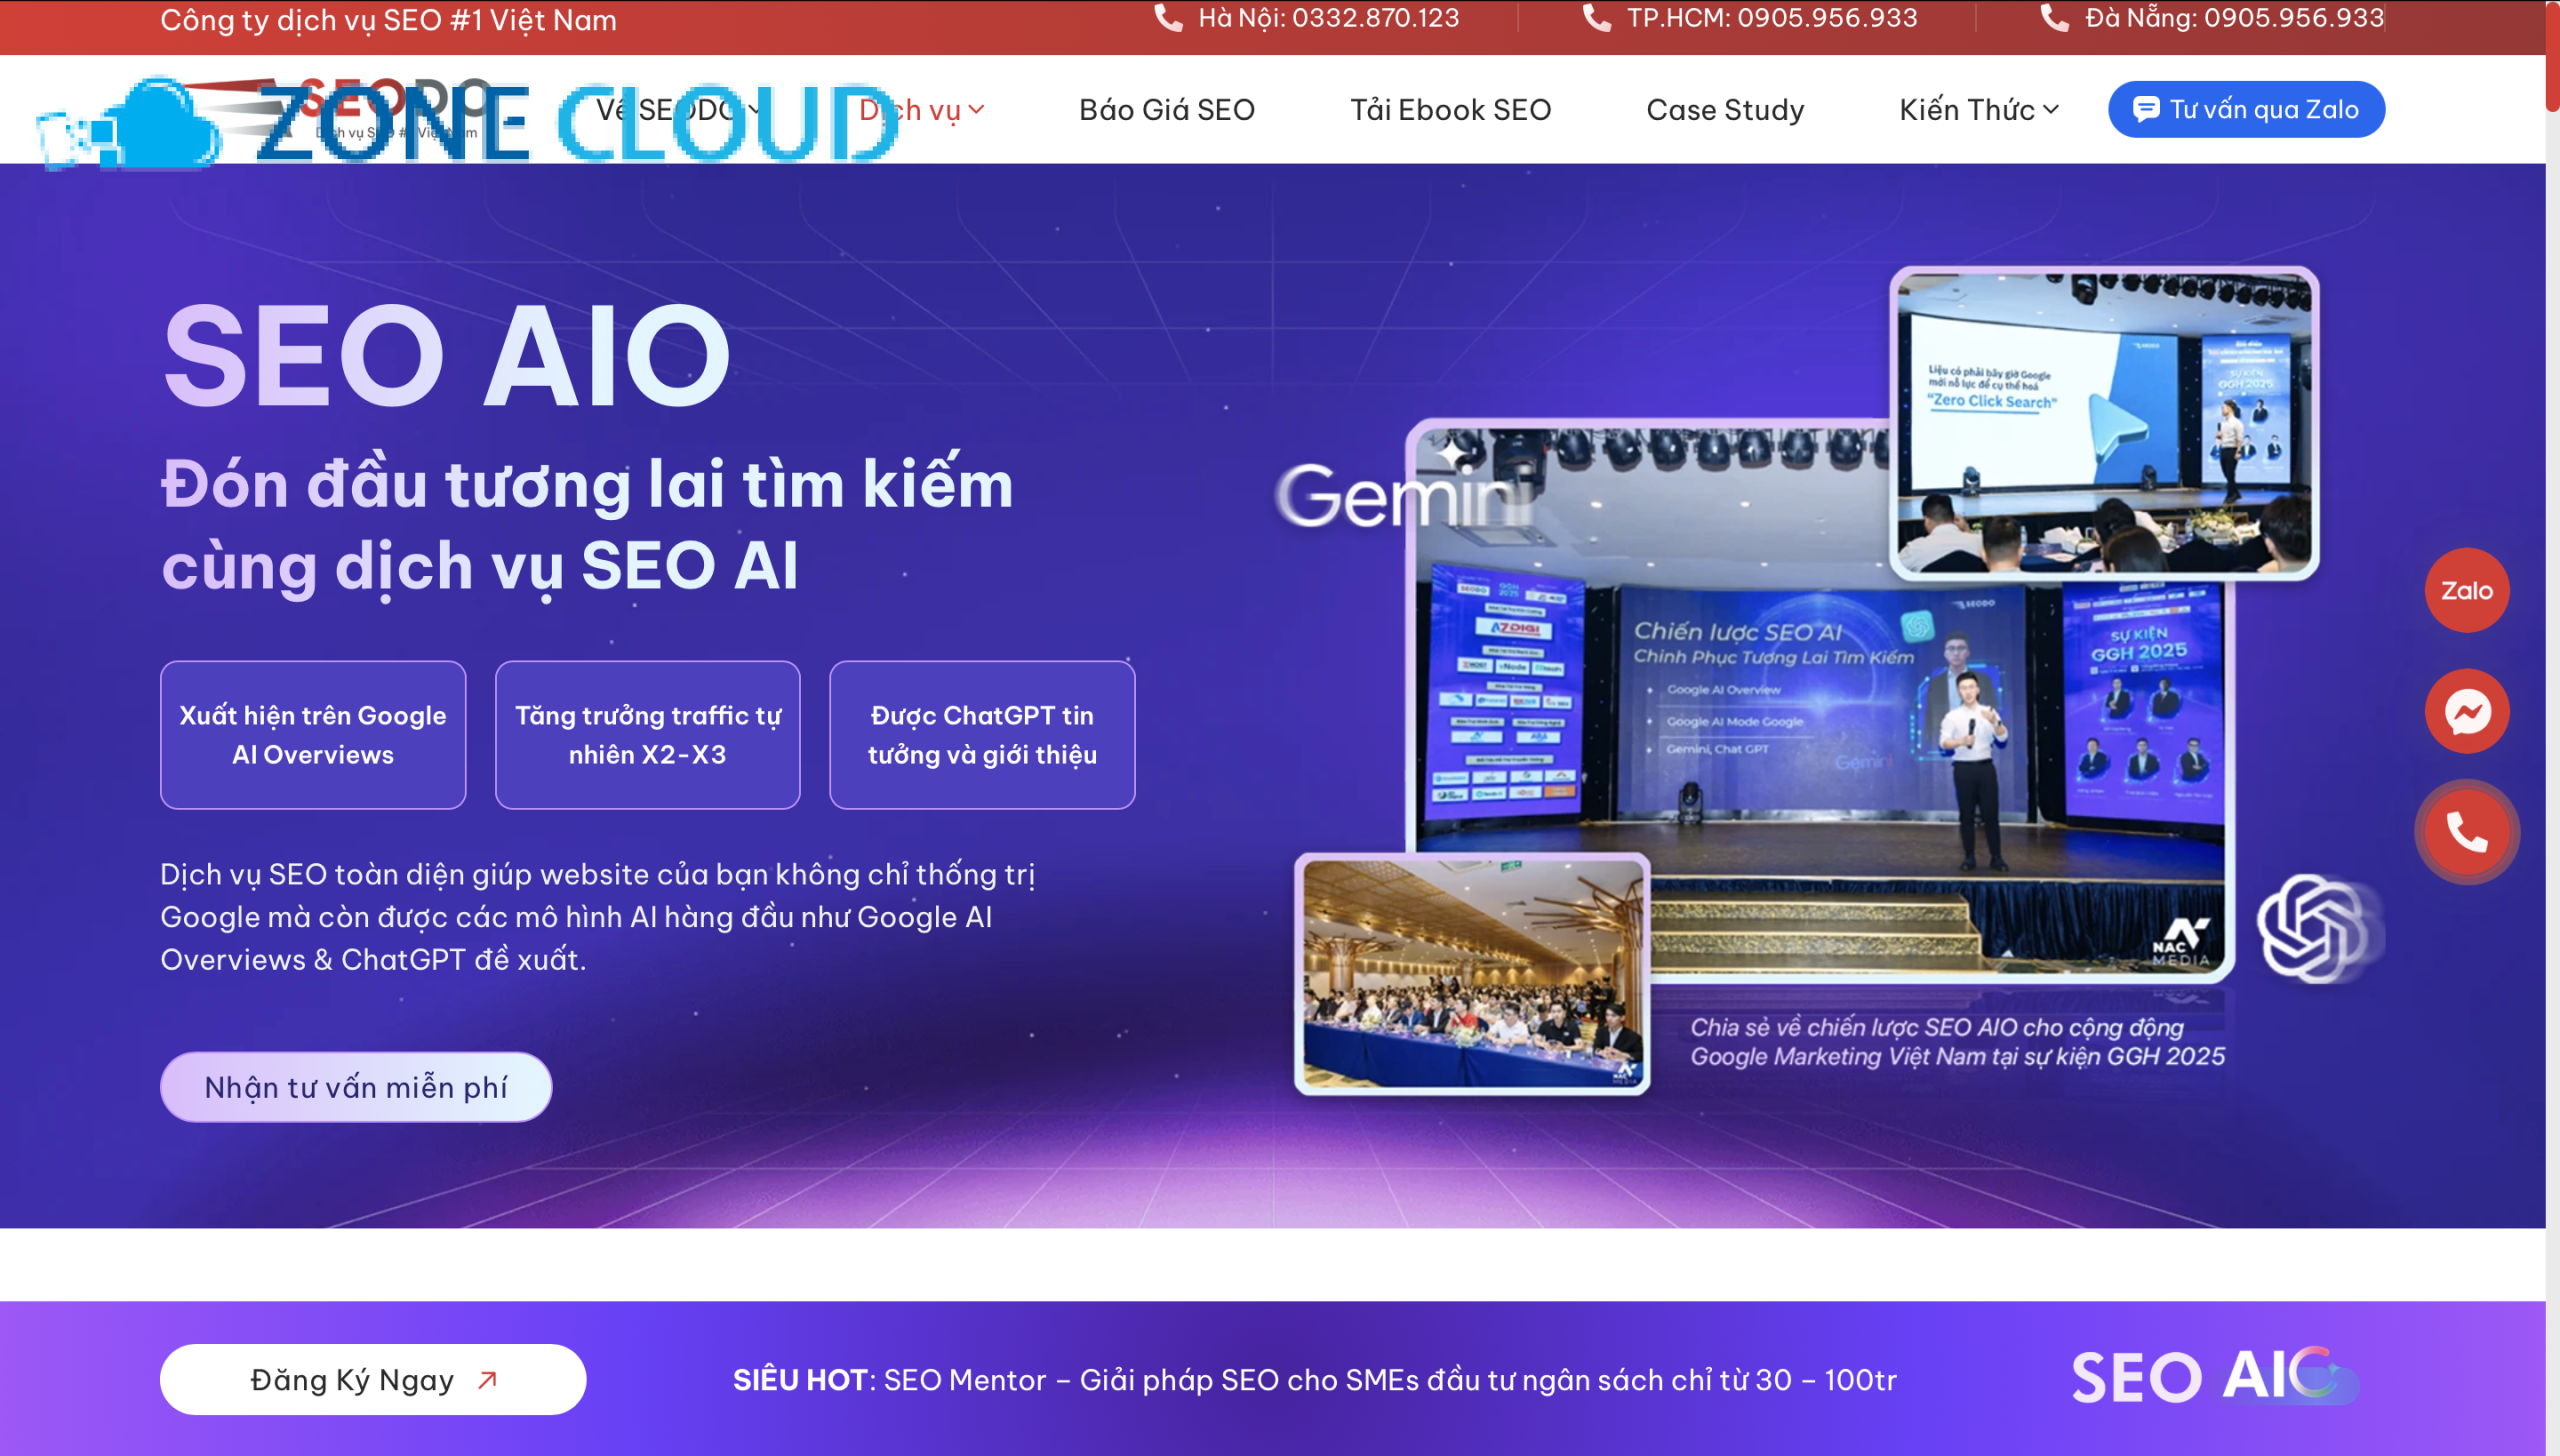
Task: Open the Báo Giá SEO menu item
Action: pos(1166,110)
